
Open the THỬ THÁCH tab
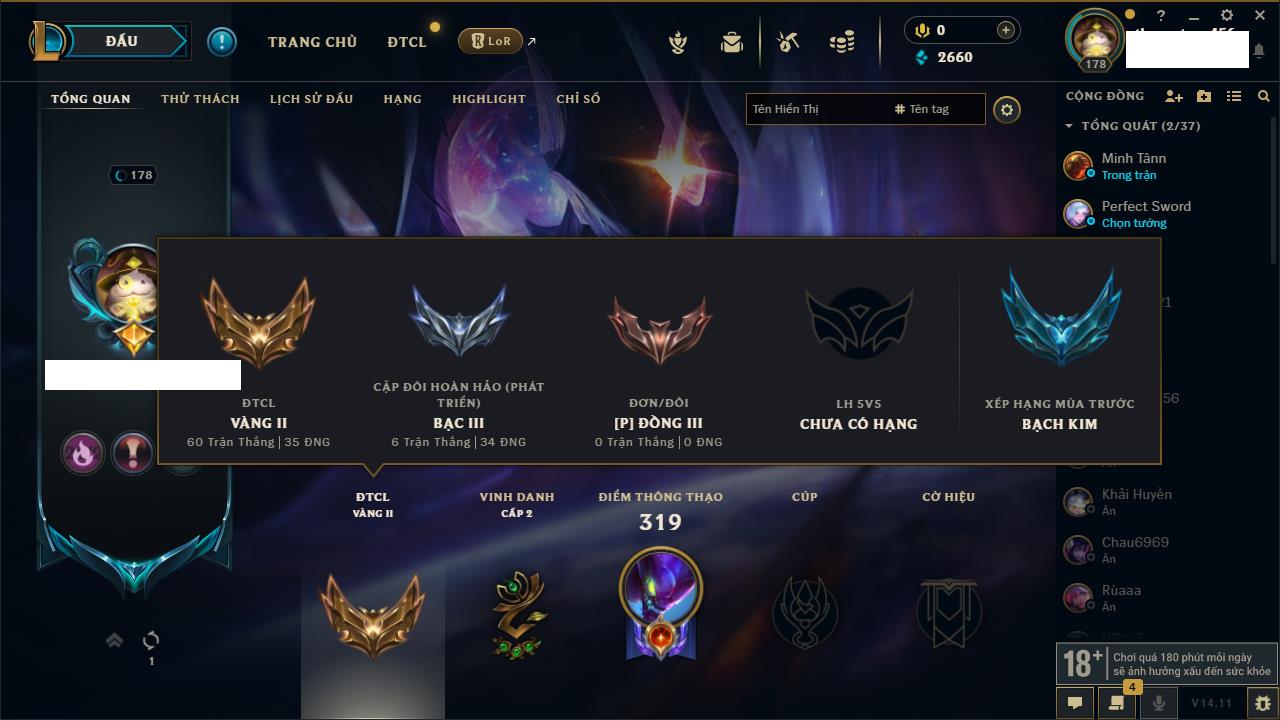200,99
